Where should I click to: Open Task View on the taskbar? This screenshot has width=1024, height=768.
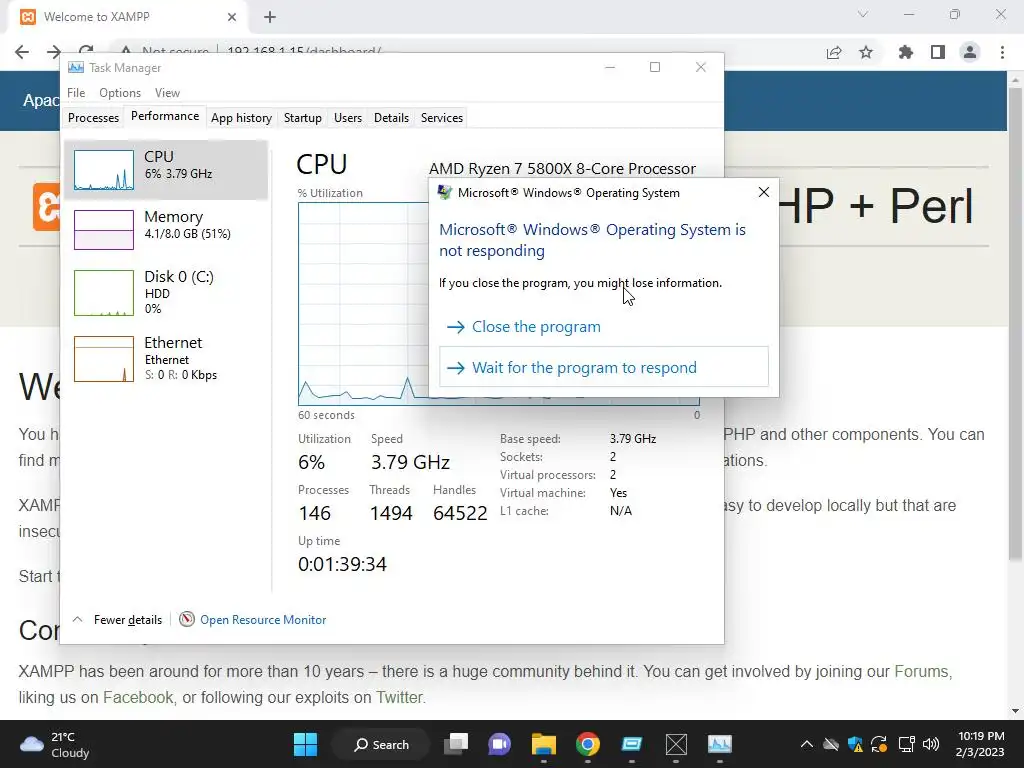[x=456, y=744]
